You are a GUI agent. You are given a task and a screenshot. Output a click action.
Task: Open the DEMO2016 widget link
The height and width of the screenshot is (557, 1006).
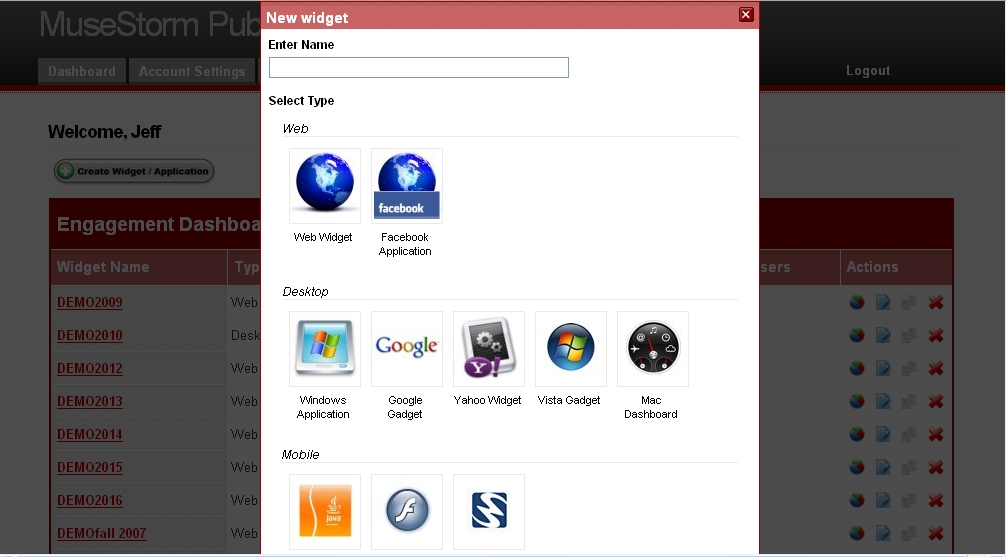[90, 501]
